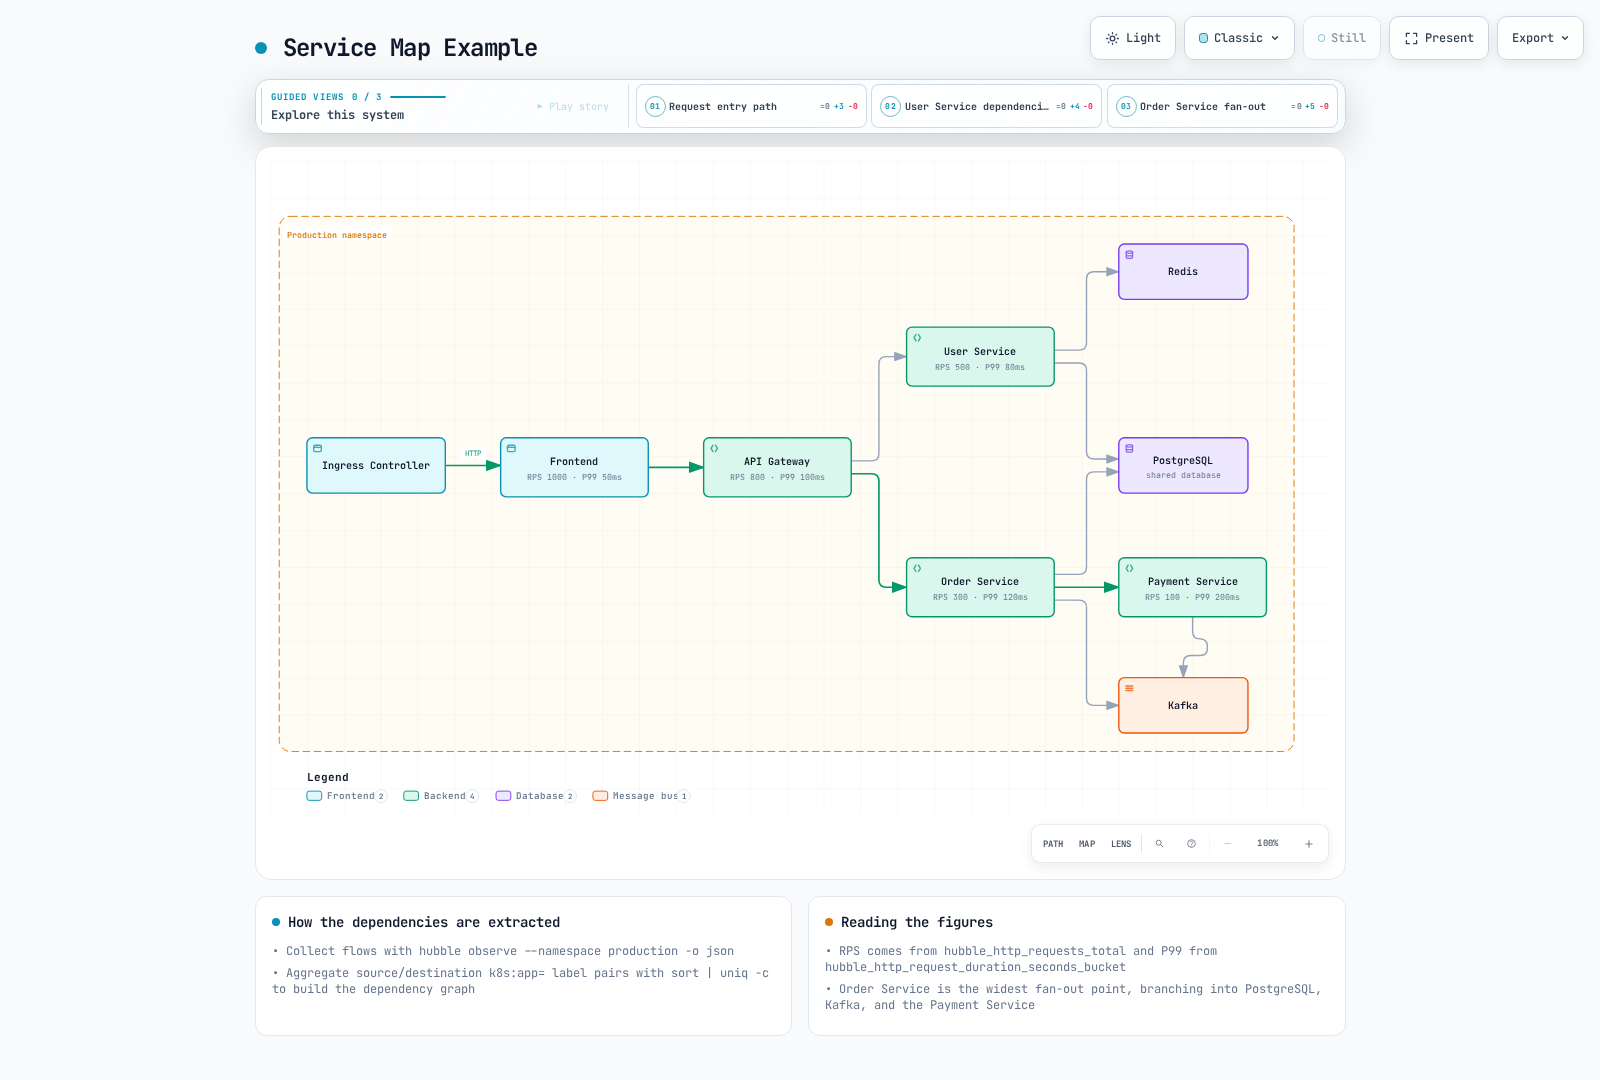
Task: Click the 'shared database' subtitle text
Action: [x=1183, y=476]
